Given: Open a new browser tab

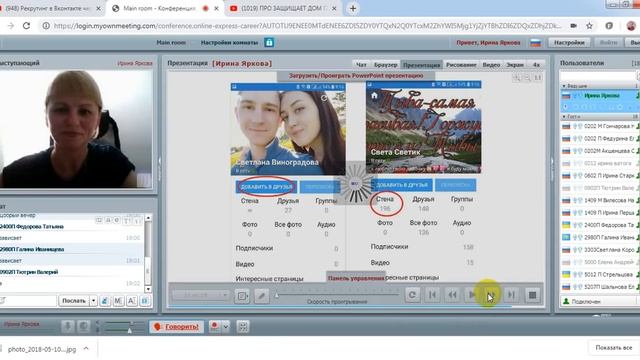Looking at the screenshot, I should click(x=353, y=8).
